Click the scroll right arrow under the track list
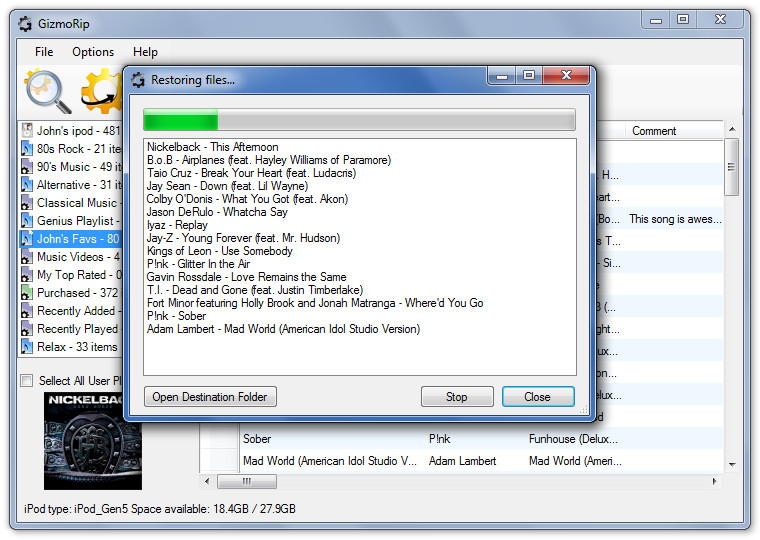The width and height of the screenshot is (760, 540). (x=714, y=481)
